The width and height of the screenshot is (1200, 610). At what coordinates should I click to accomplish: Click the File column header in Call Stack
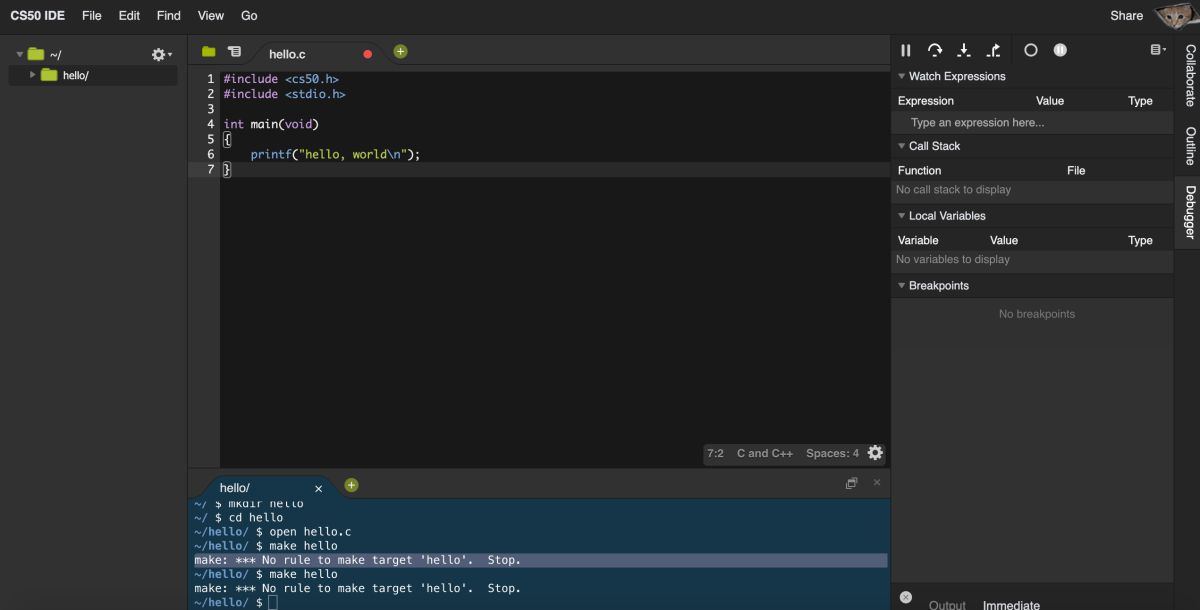coord(1076,171)
